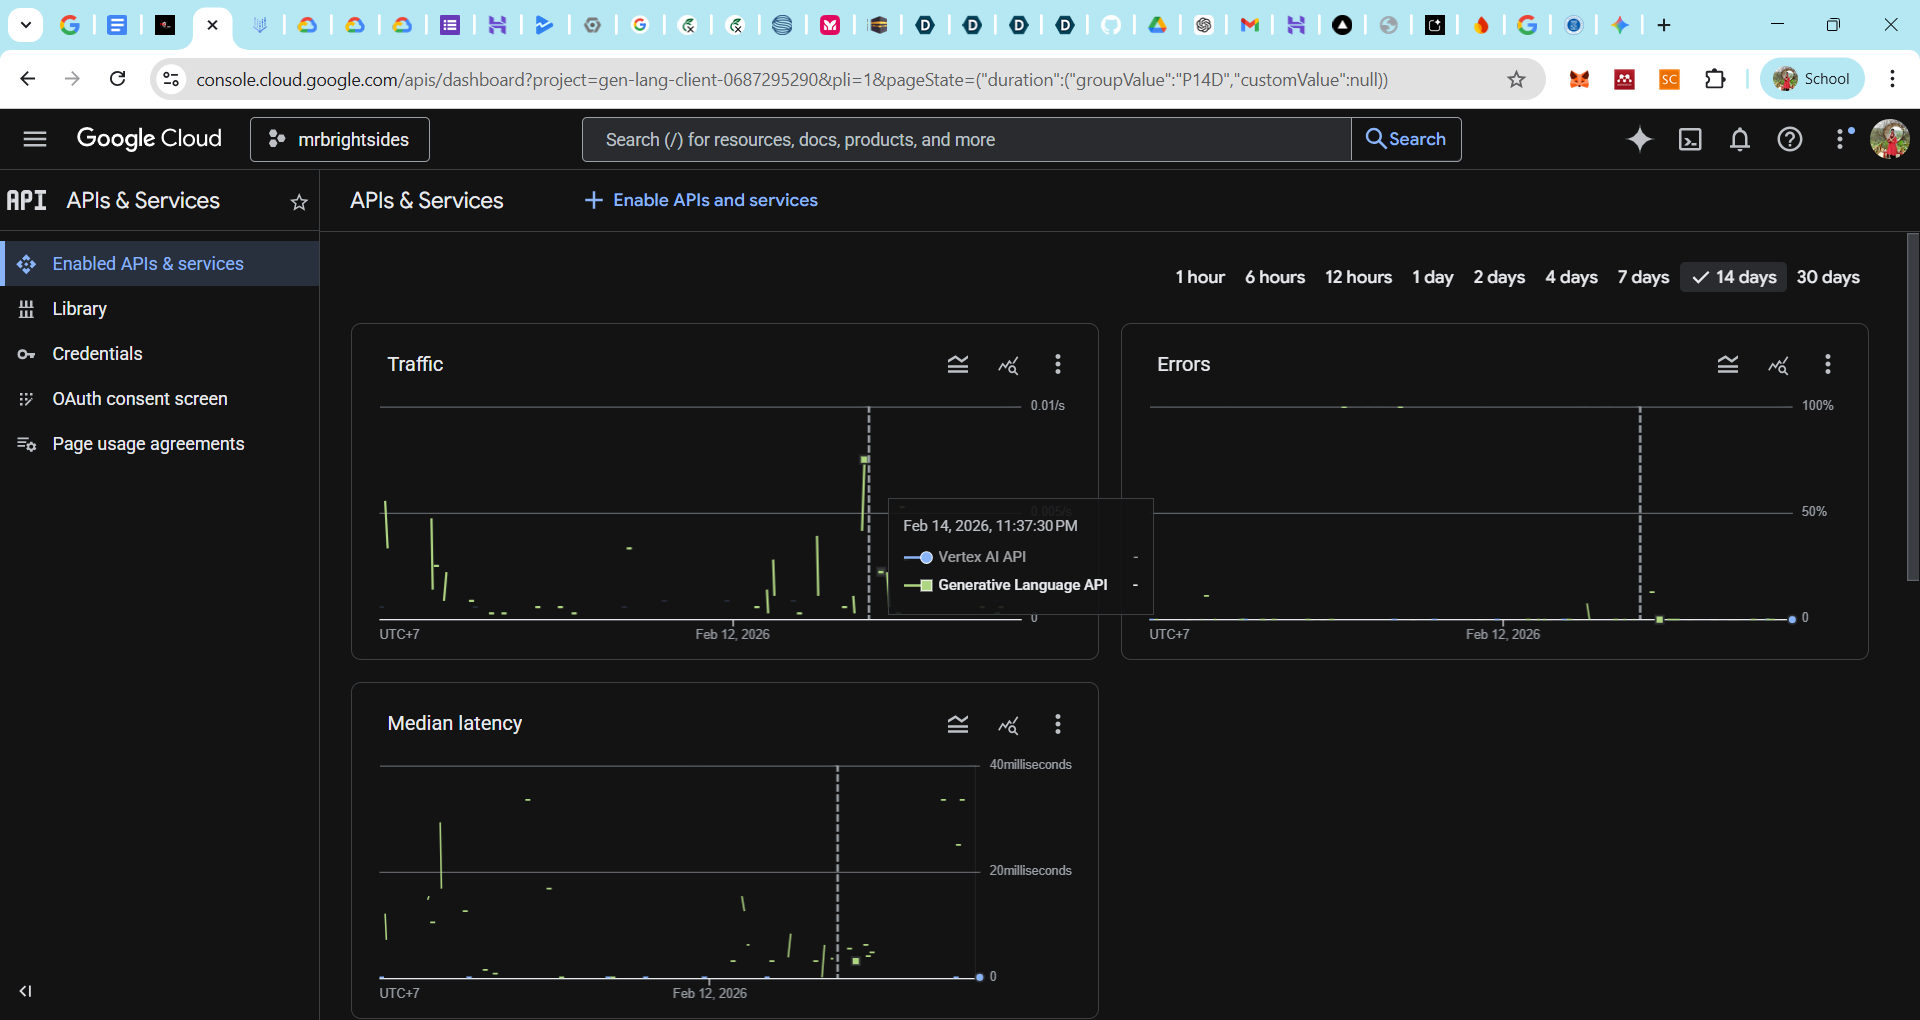The width and height of the screenshot is (1920, 1020).
Task: Switch to the Google Docs tab
Action: click(x=117, y=25)
